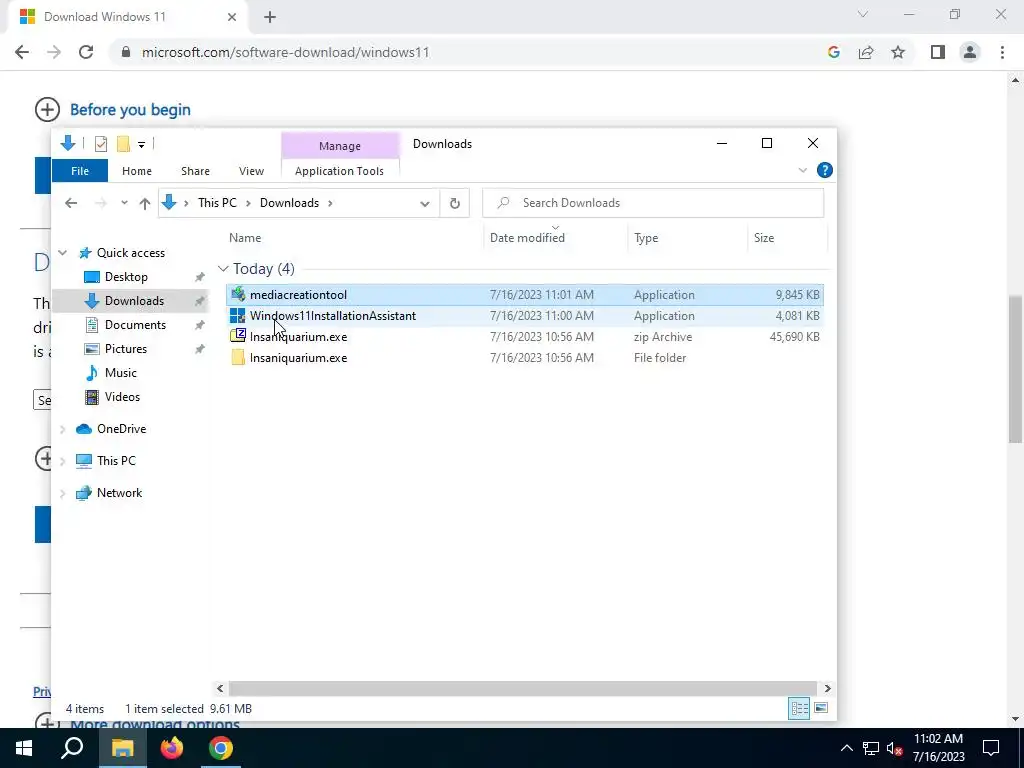Open Desktop from the sidebar
This screenshot has width=1024, height=768.
(x=126, y=277)
